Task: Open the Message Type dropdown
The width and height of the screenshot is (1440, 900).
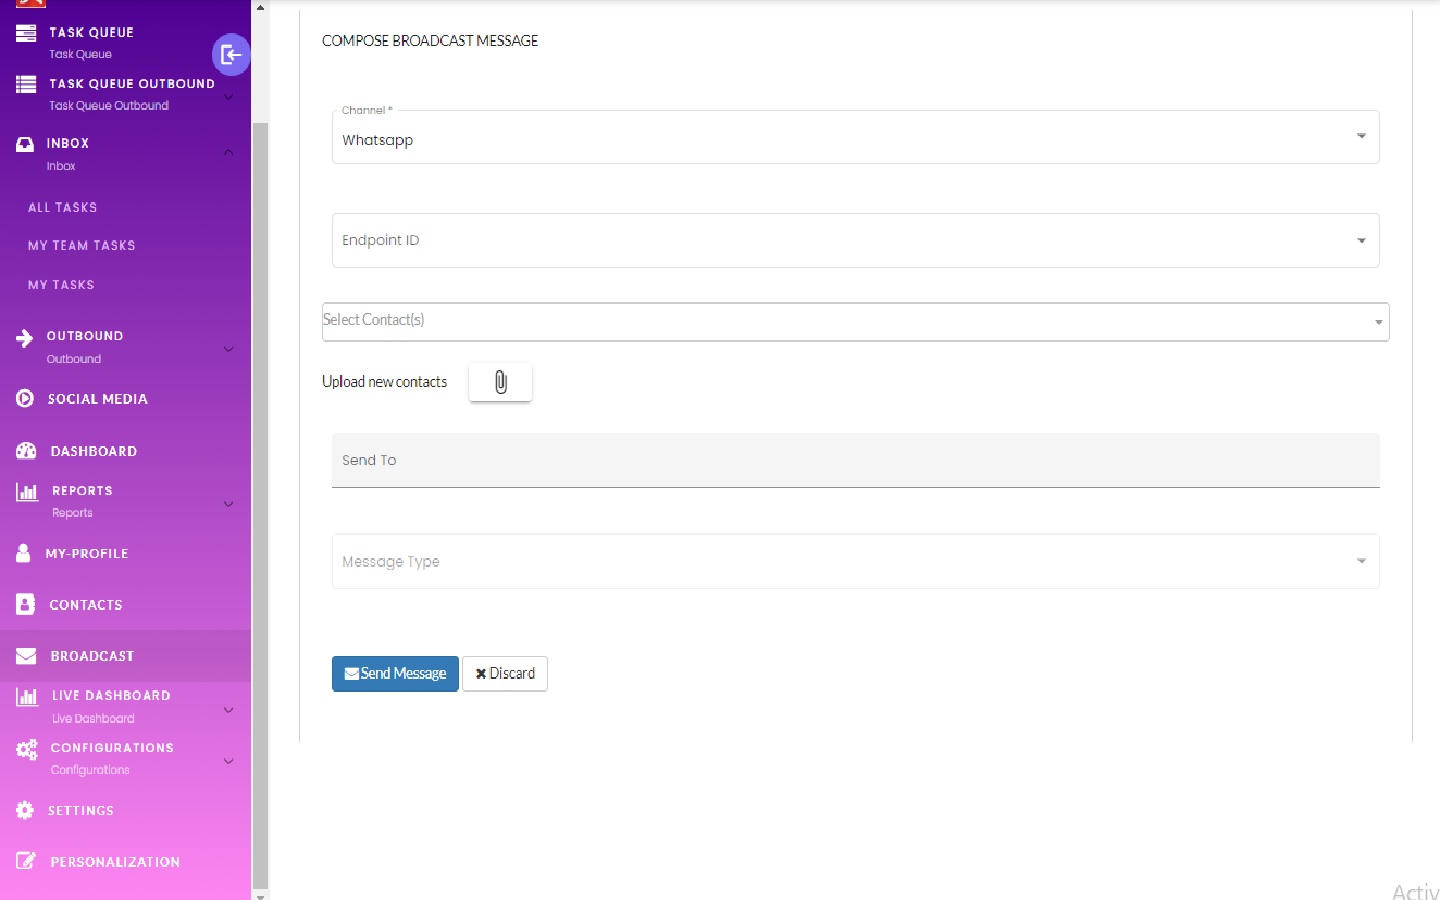Action: 855,561
